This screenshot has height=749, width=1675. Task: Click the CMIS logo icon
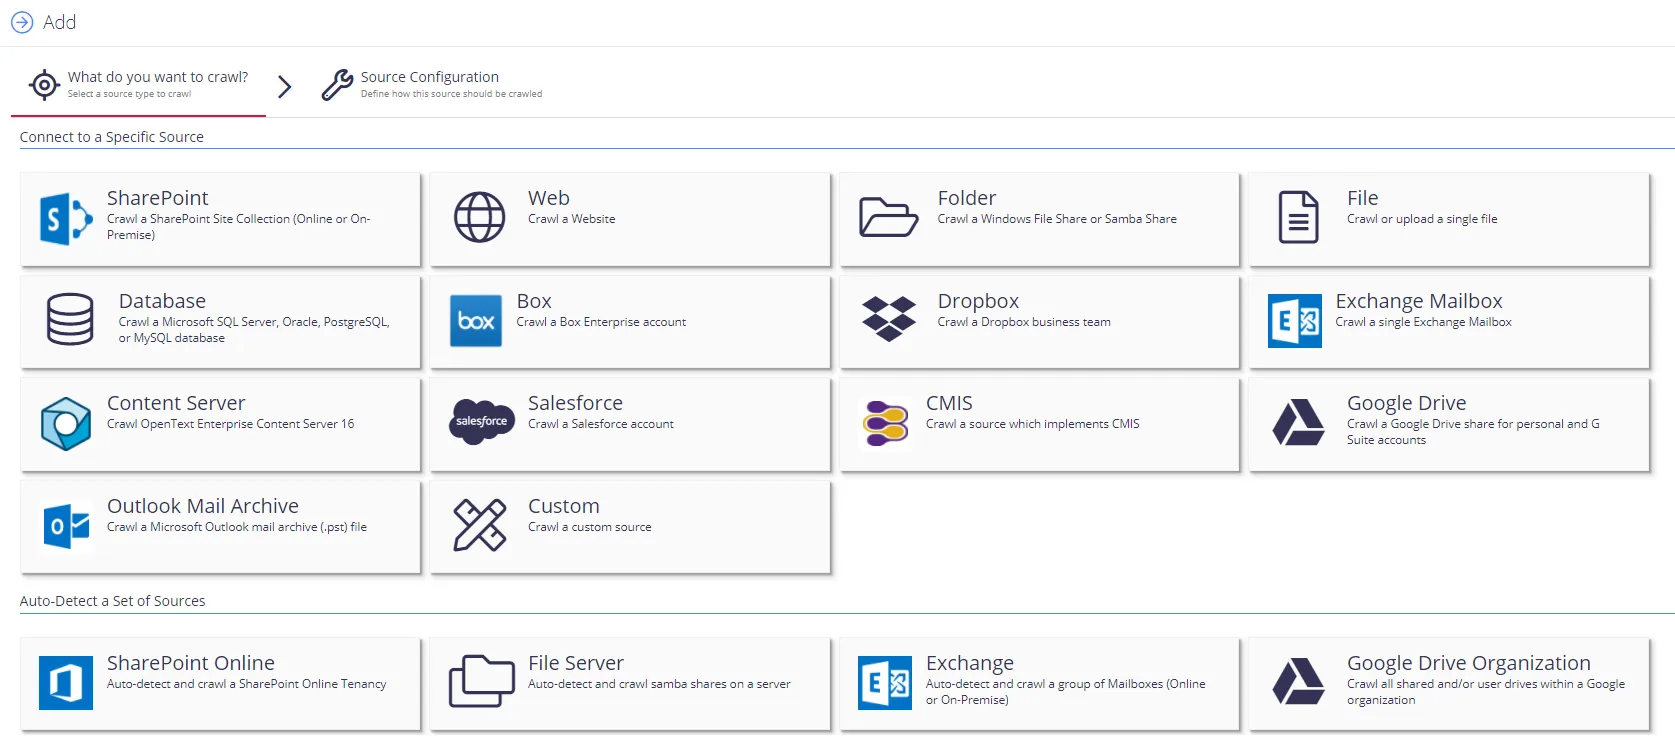coord(886,423)
